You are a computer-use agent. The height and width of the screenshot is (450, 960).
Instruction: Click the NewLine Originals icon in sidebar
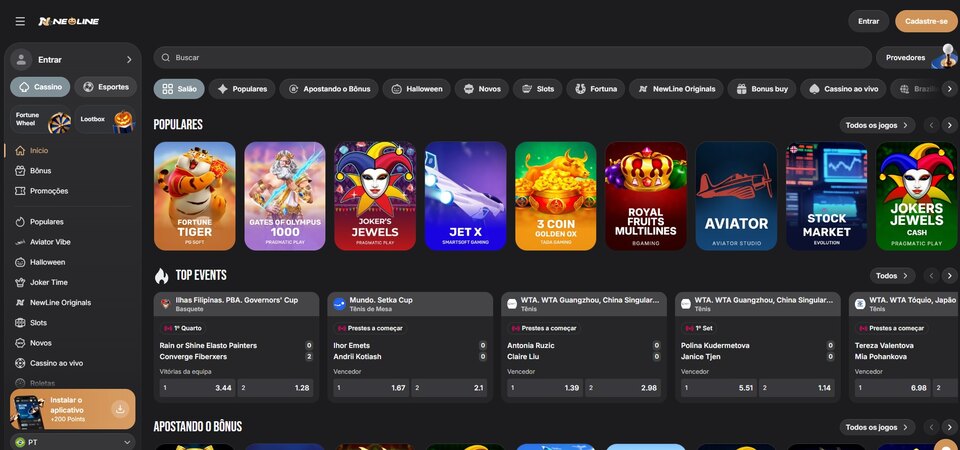[20, 302]
